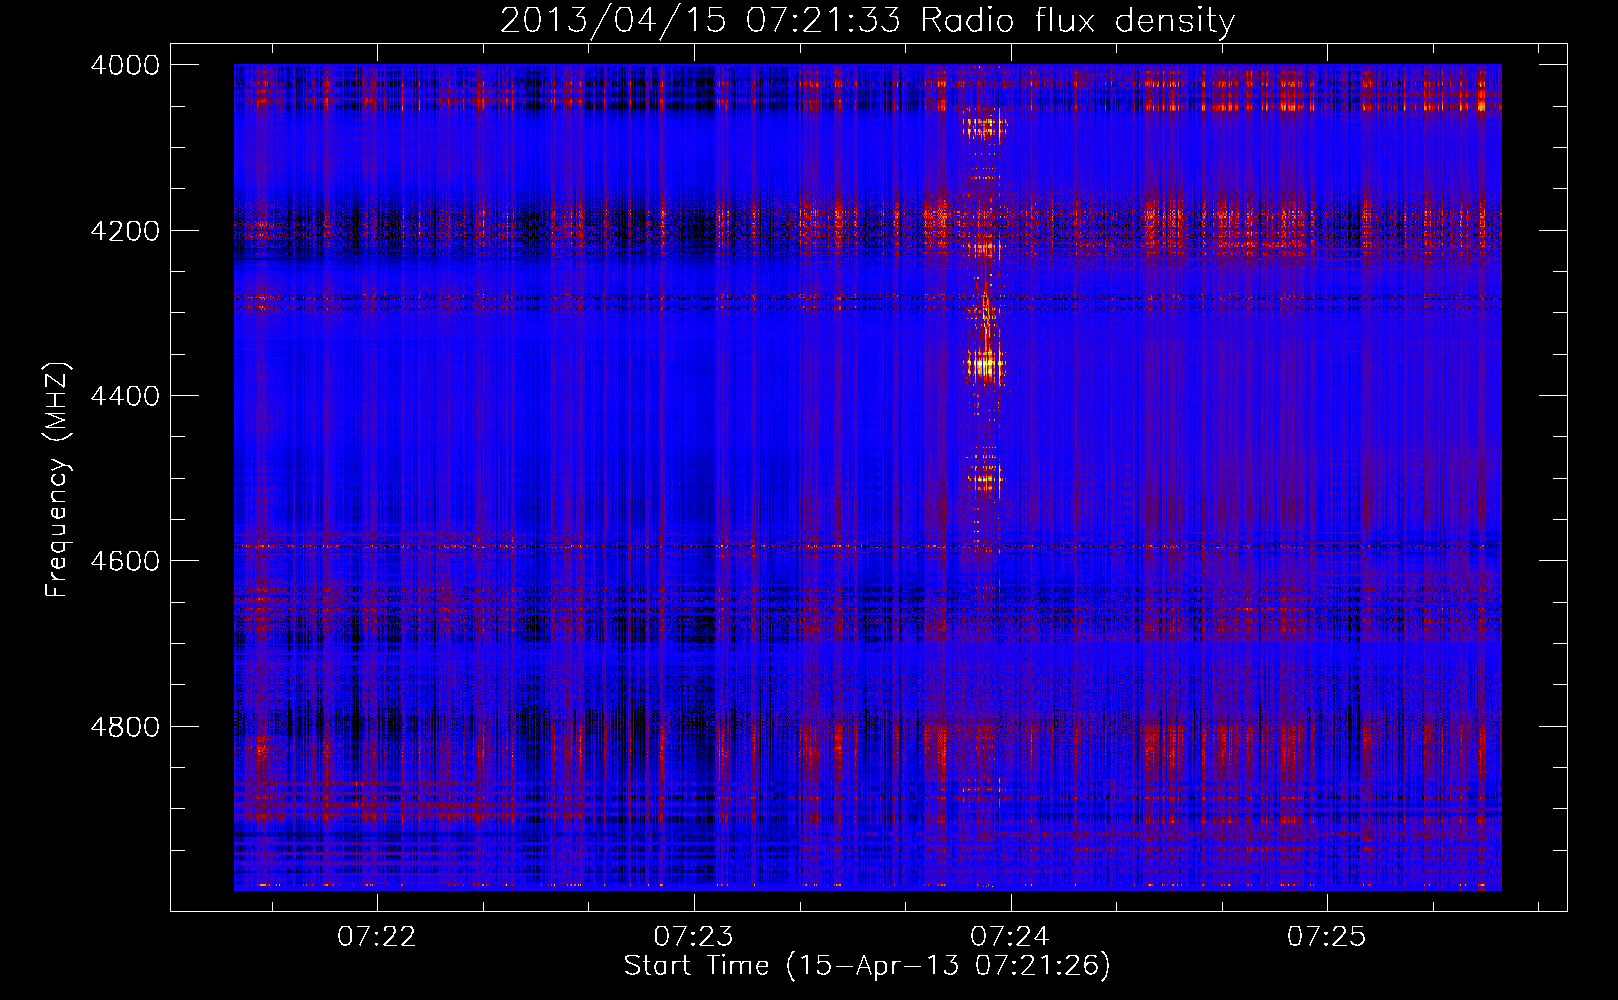This screenshot has height=1000, width=1618.
Task: Click the plot title "Radio flux density"
Action: pyautogui.click(x=1077, y=20)
